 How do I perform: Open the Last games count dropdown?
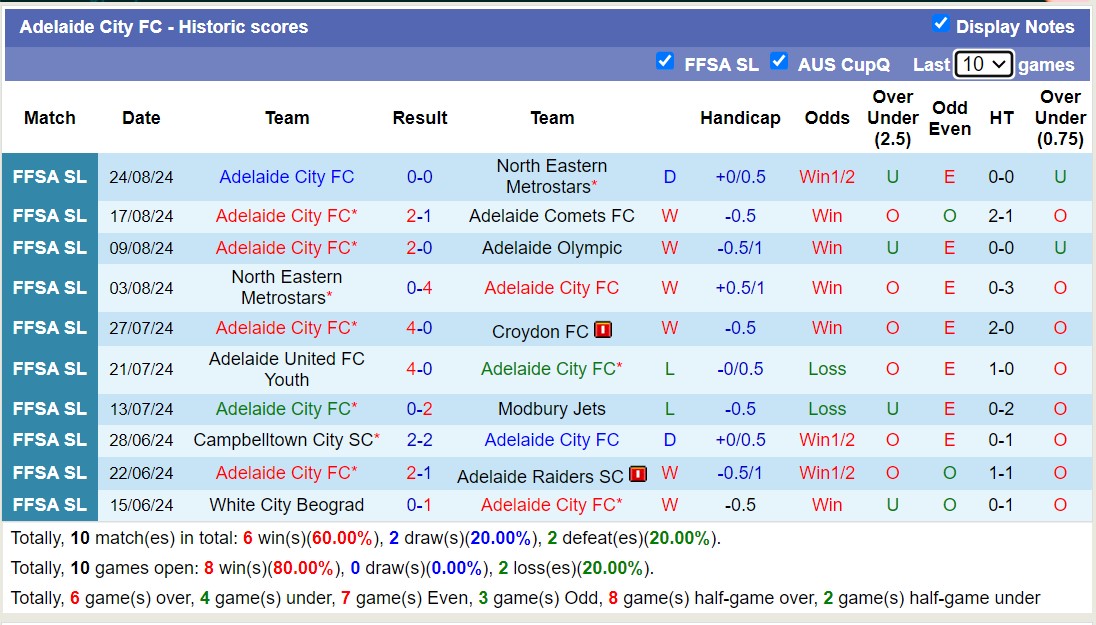984,64
